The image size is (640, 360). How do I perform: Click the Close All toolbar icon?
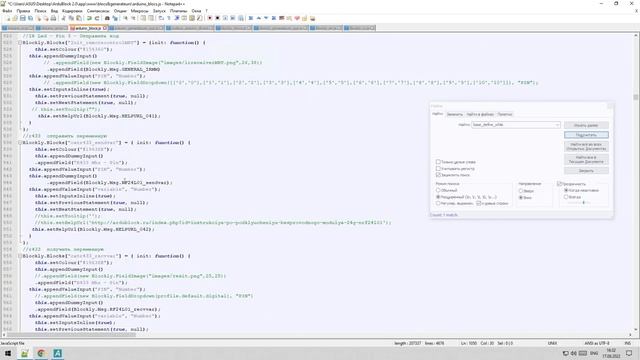click(x=46, y=18)
